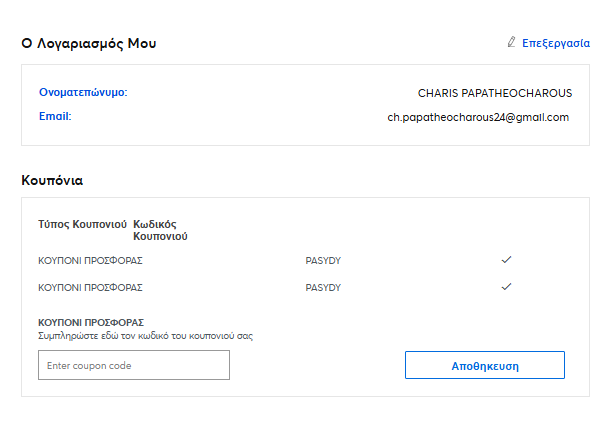Click the pencil edit icon

(x=511, y=43)
